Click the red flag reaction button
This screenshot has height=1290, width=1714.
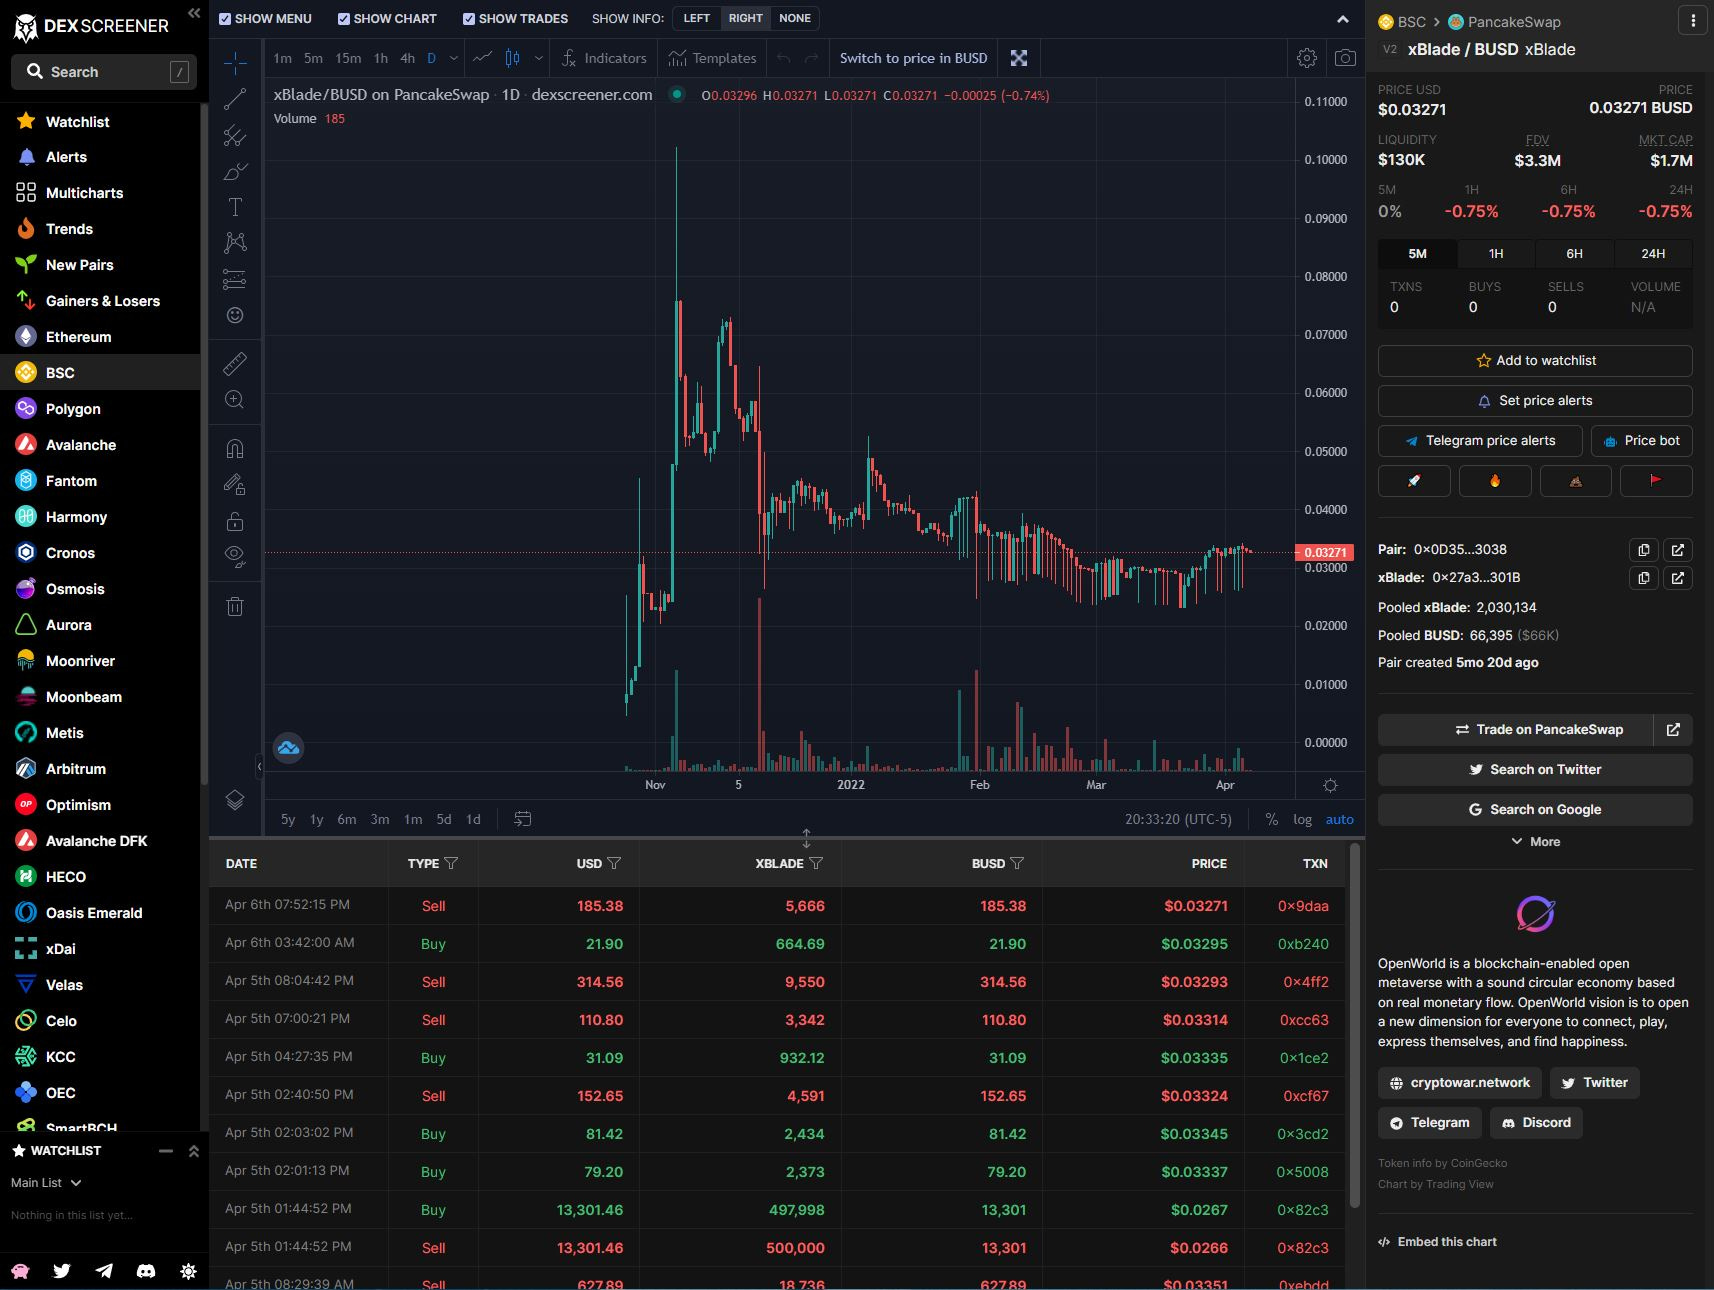[1656, 481]
